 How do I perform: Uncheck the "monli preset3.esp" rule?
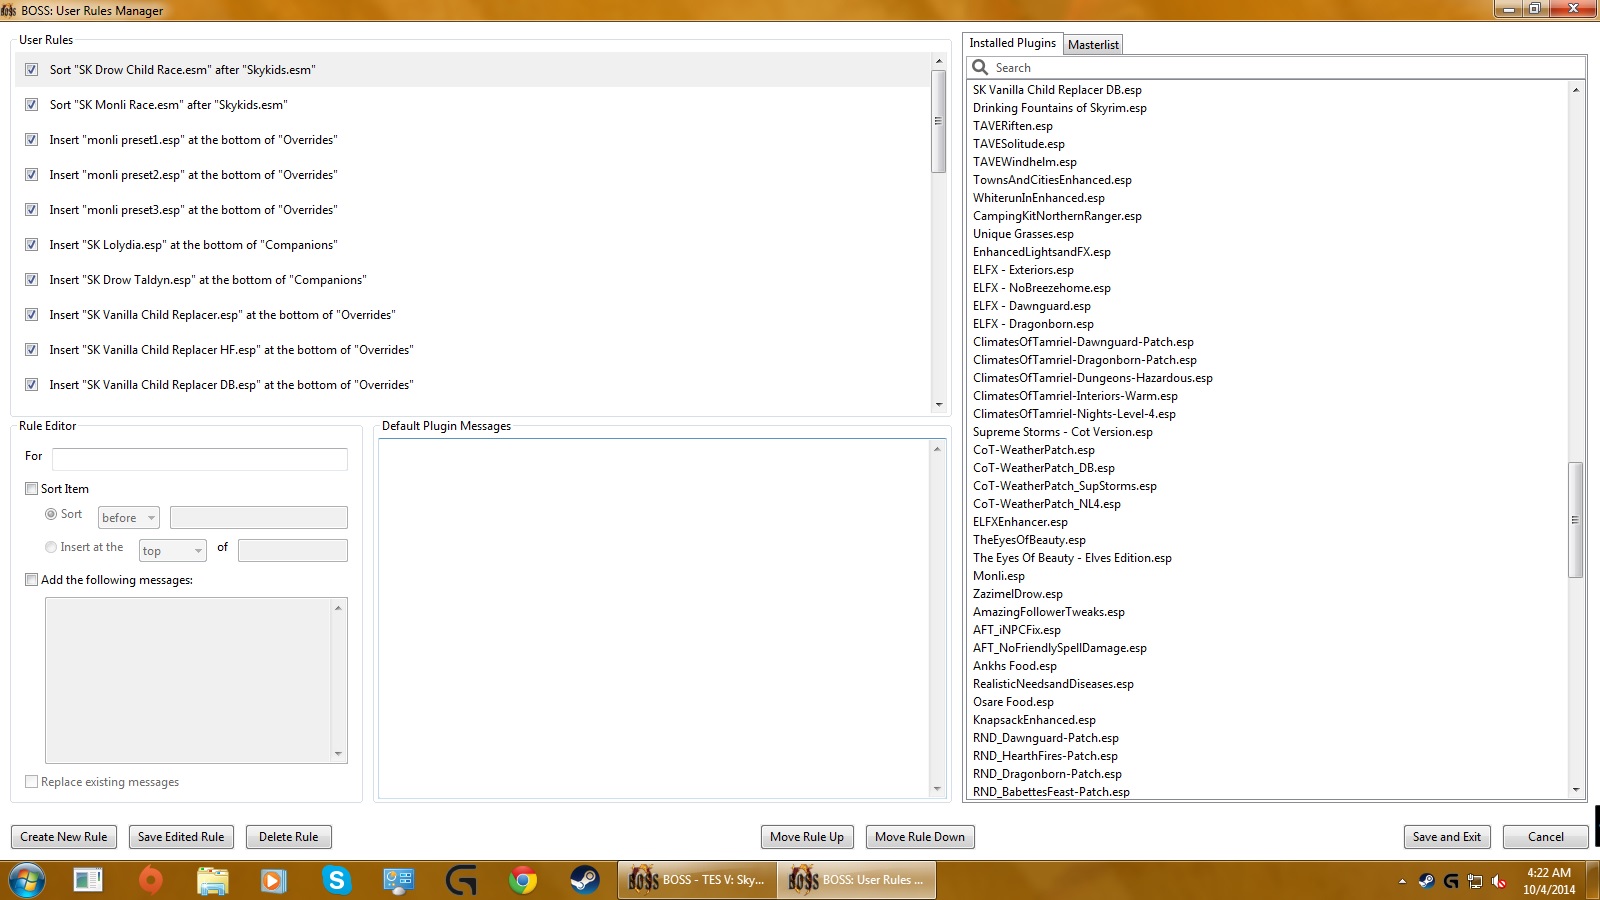(x=32, y=210)
